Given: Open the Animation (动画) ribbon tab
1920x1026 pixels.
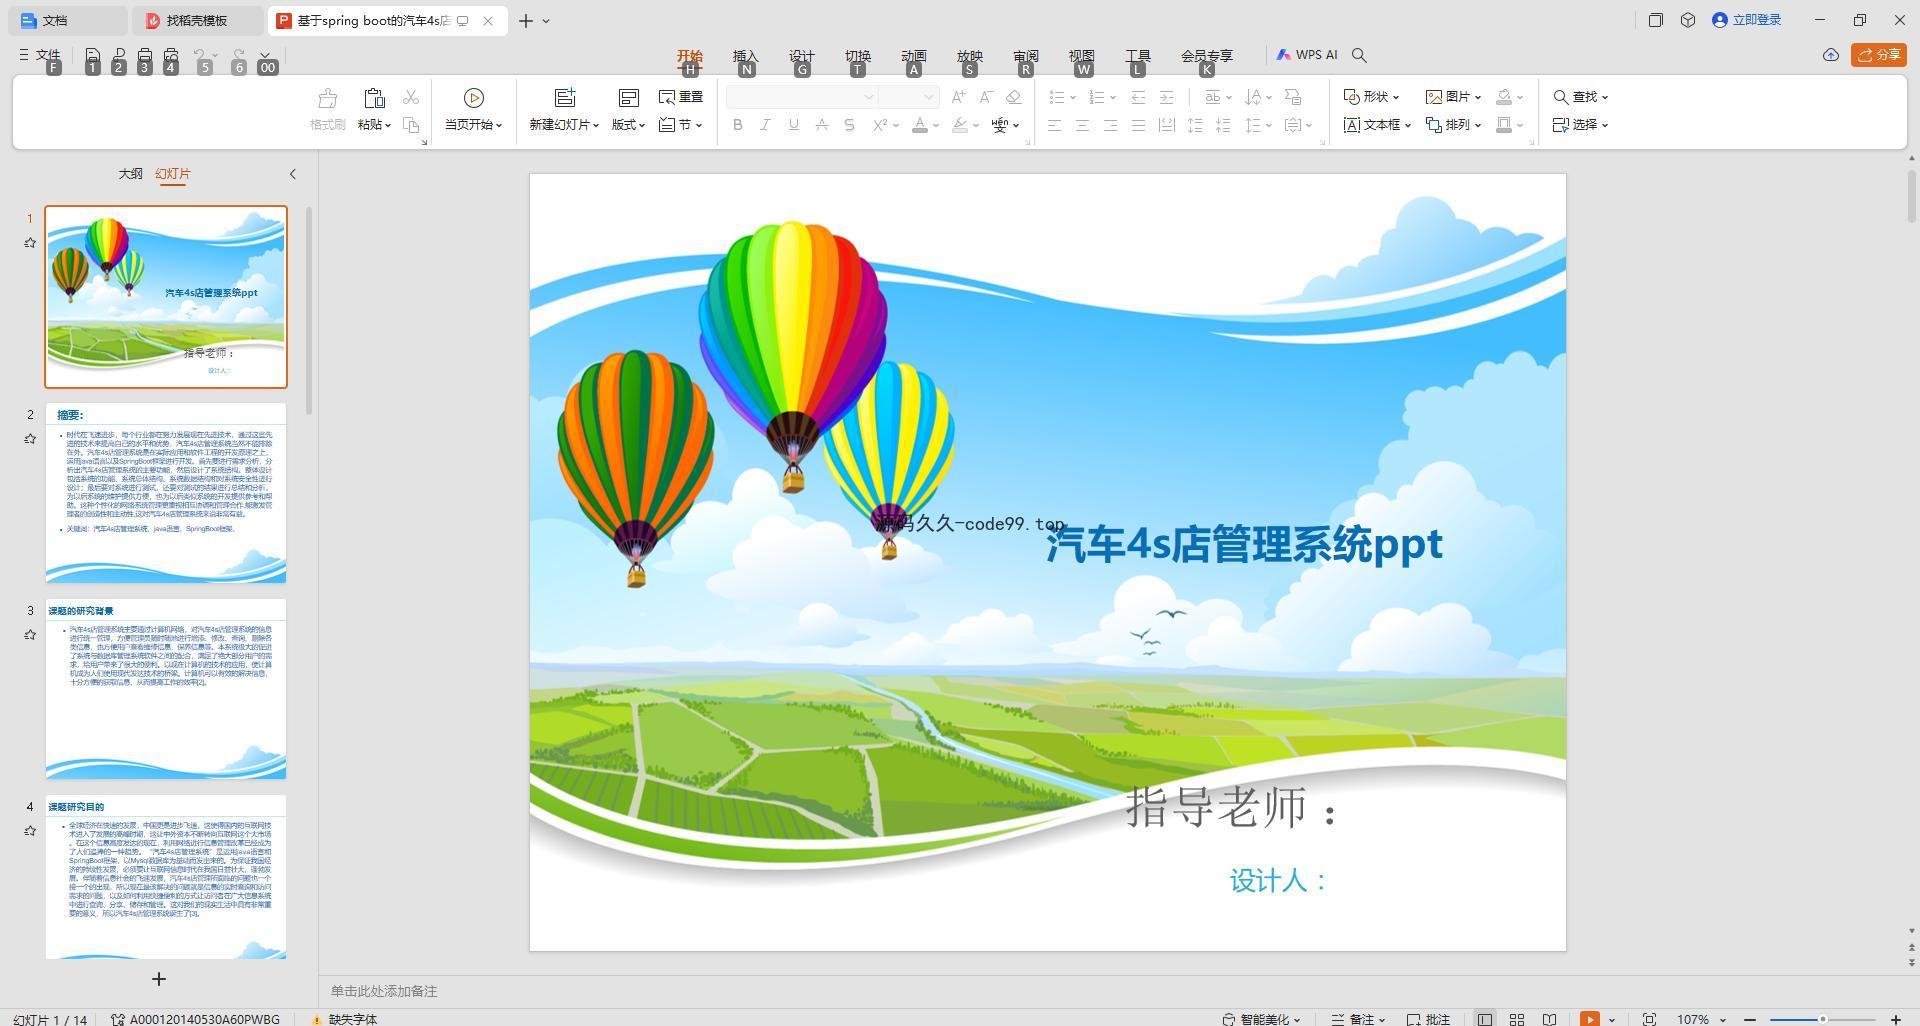Looking at the screenshot, I should (914, 56).
